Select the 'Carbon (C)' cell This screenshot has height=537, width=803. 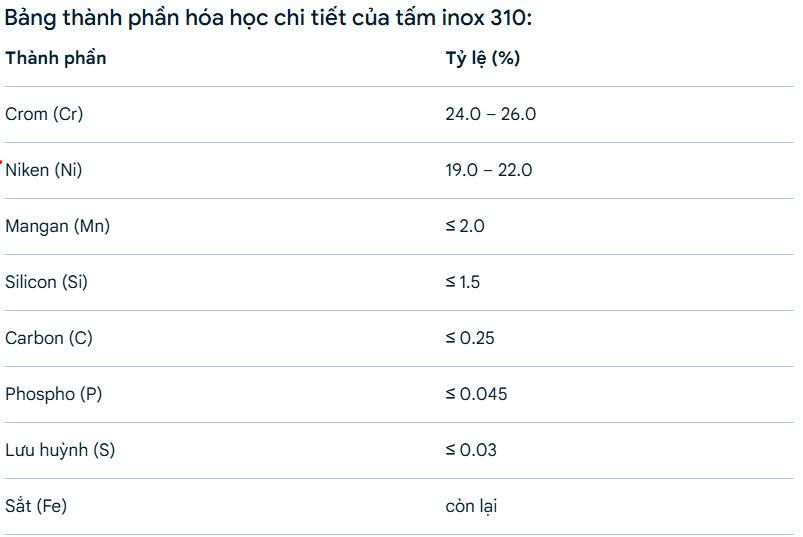coord(49,338)
